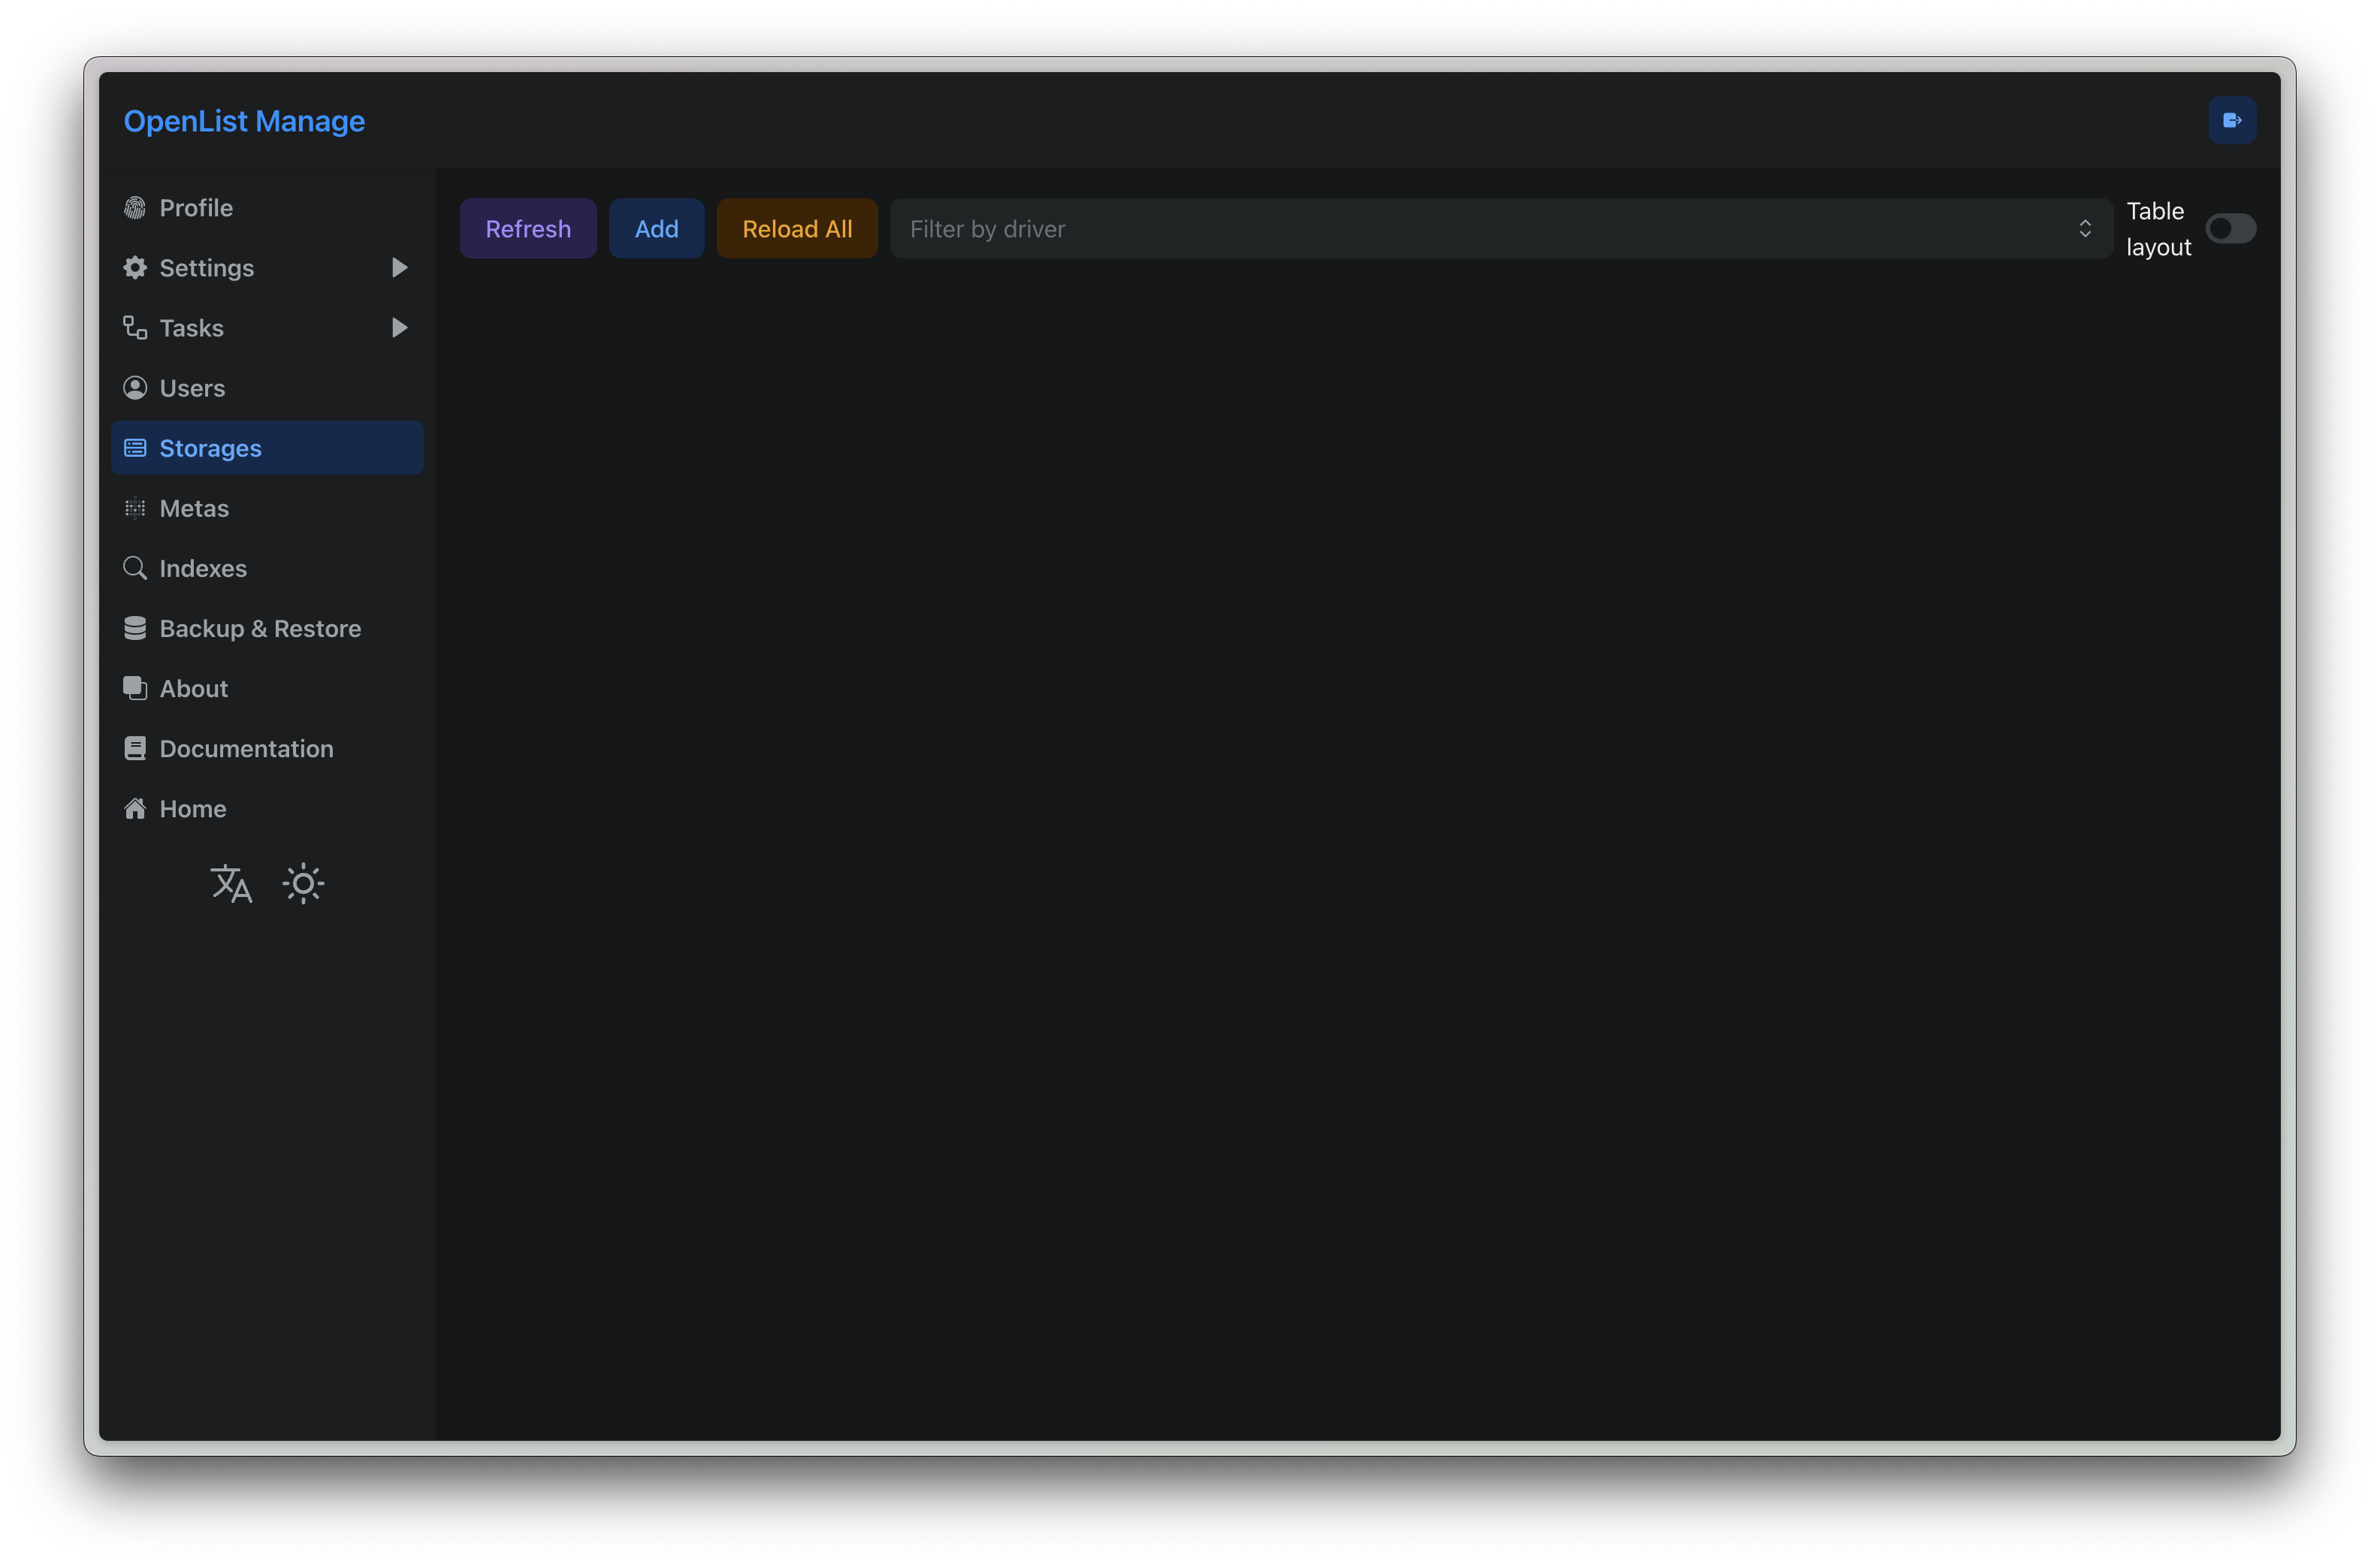Viewport: 2380px width, 1567px height.
Task: Open the Metas section
Action: (267, 508)
